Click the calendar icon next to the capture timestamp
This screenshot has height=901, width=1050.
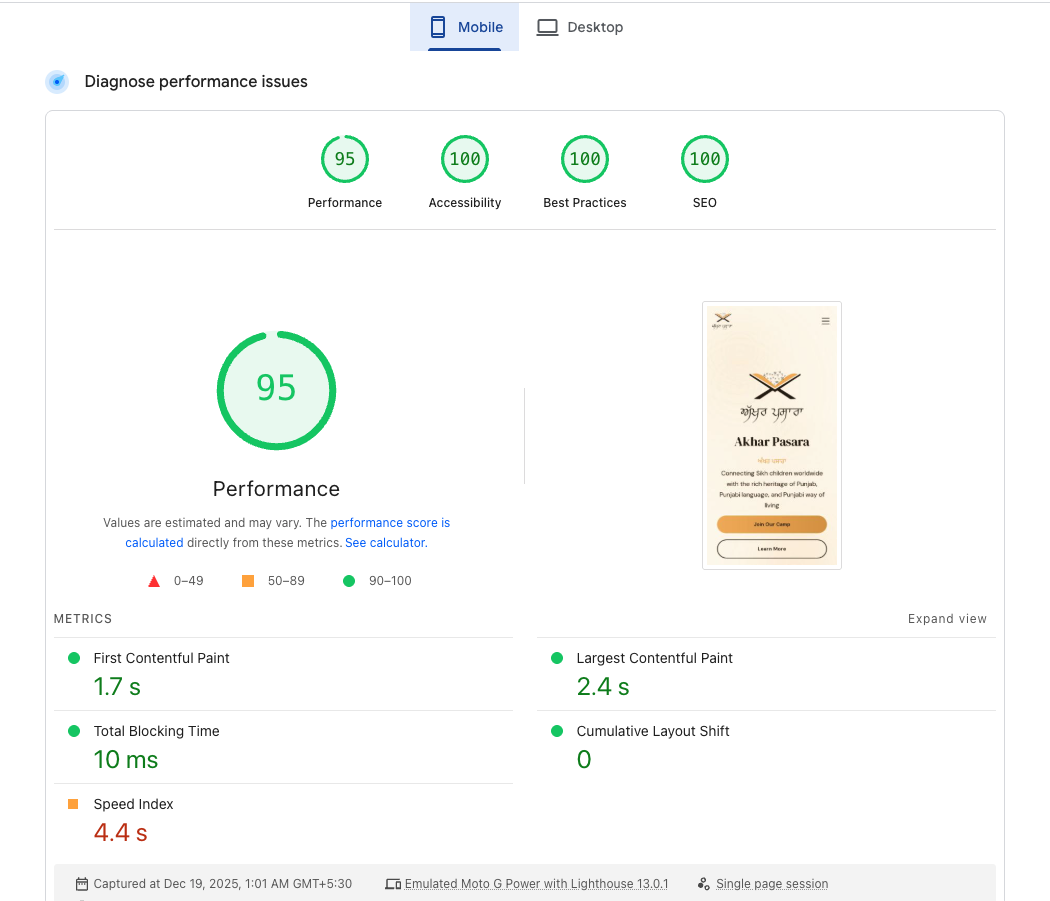point(81,884)
